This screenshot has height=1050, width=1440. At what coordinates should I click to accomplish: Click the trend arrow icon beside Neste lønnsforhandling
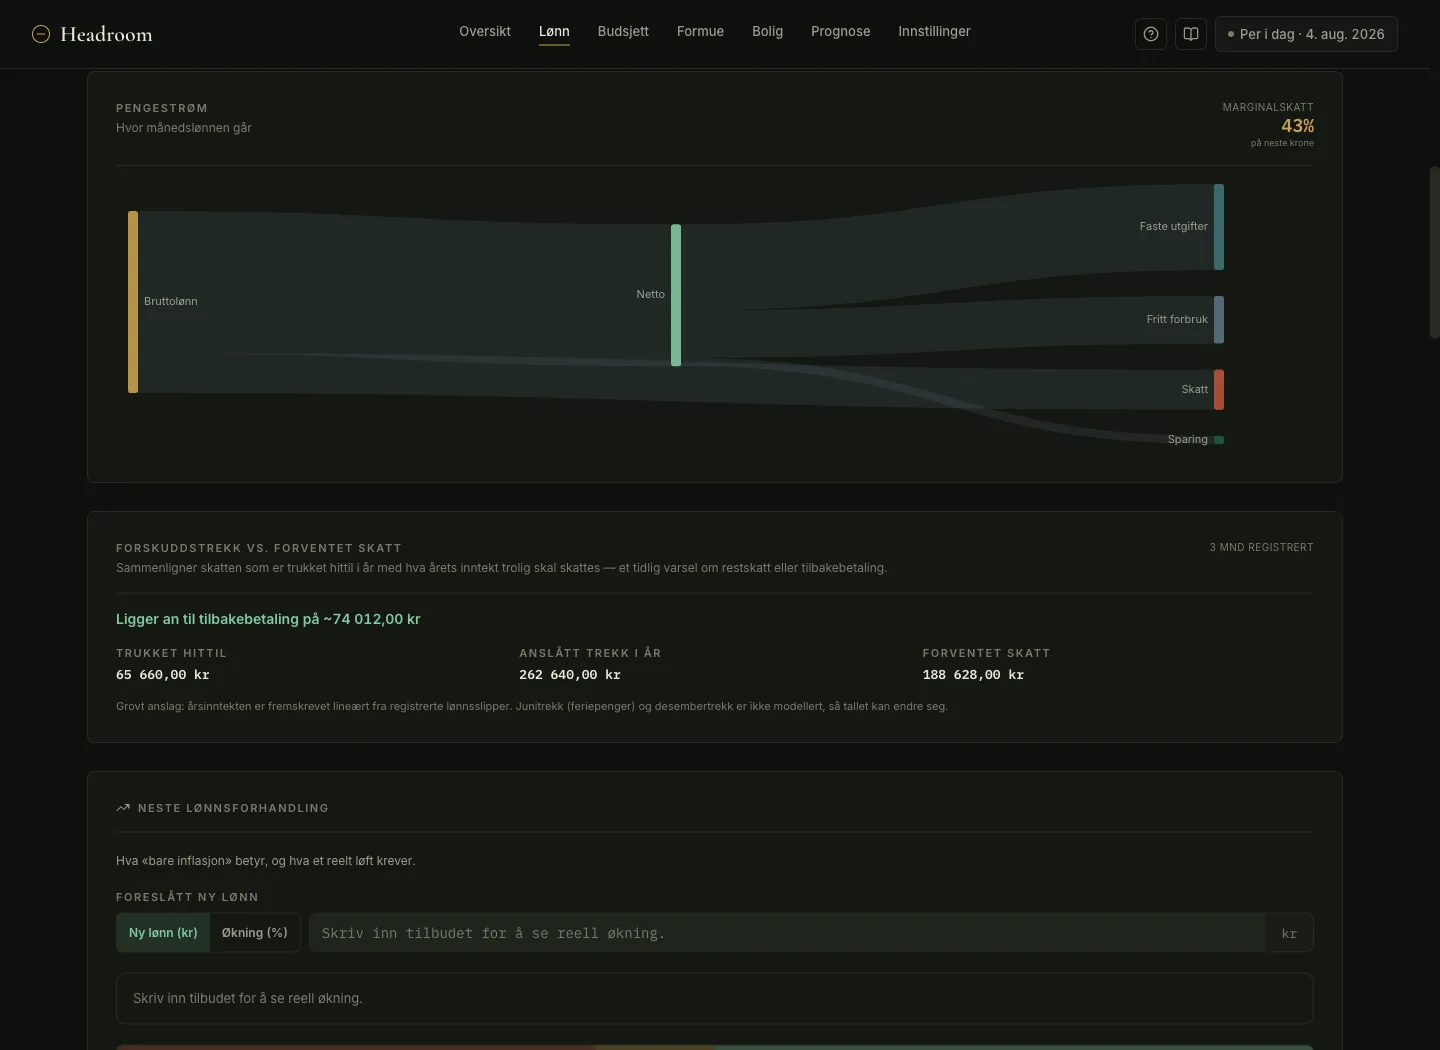tap(123, 808)
